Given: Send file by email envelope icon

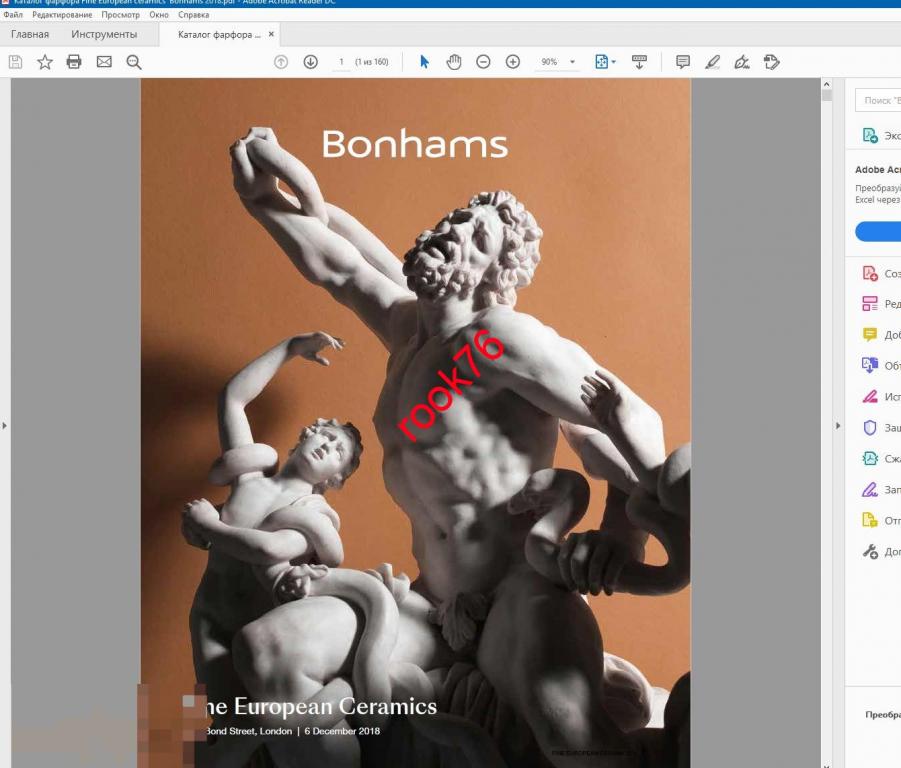Looking at the screenshot, I should 104,61.
